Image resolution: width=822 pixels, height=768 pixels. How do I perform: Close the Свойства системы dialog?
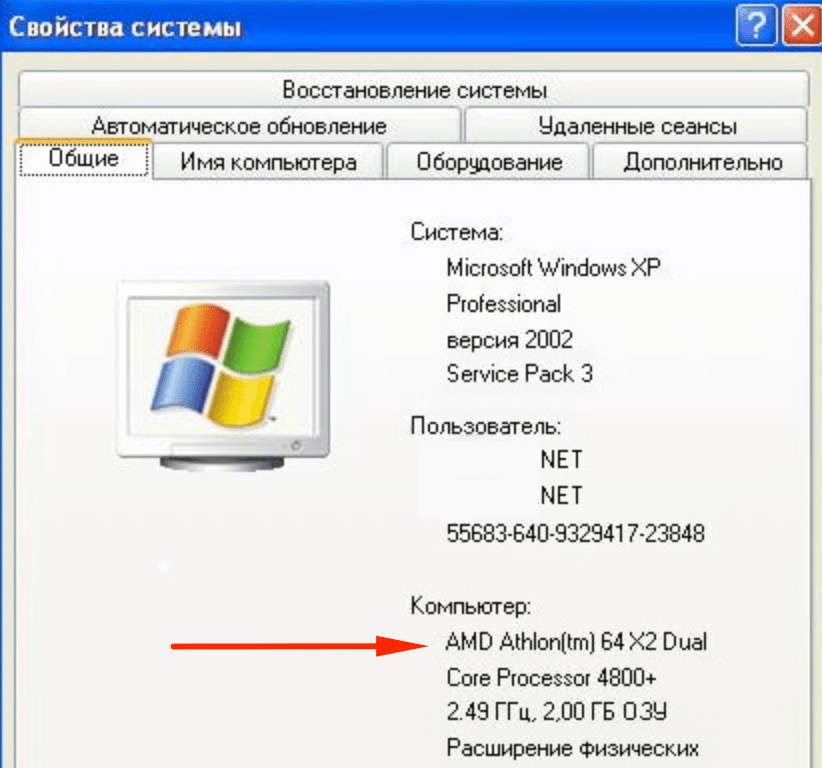802,25
